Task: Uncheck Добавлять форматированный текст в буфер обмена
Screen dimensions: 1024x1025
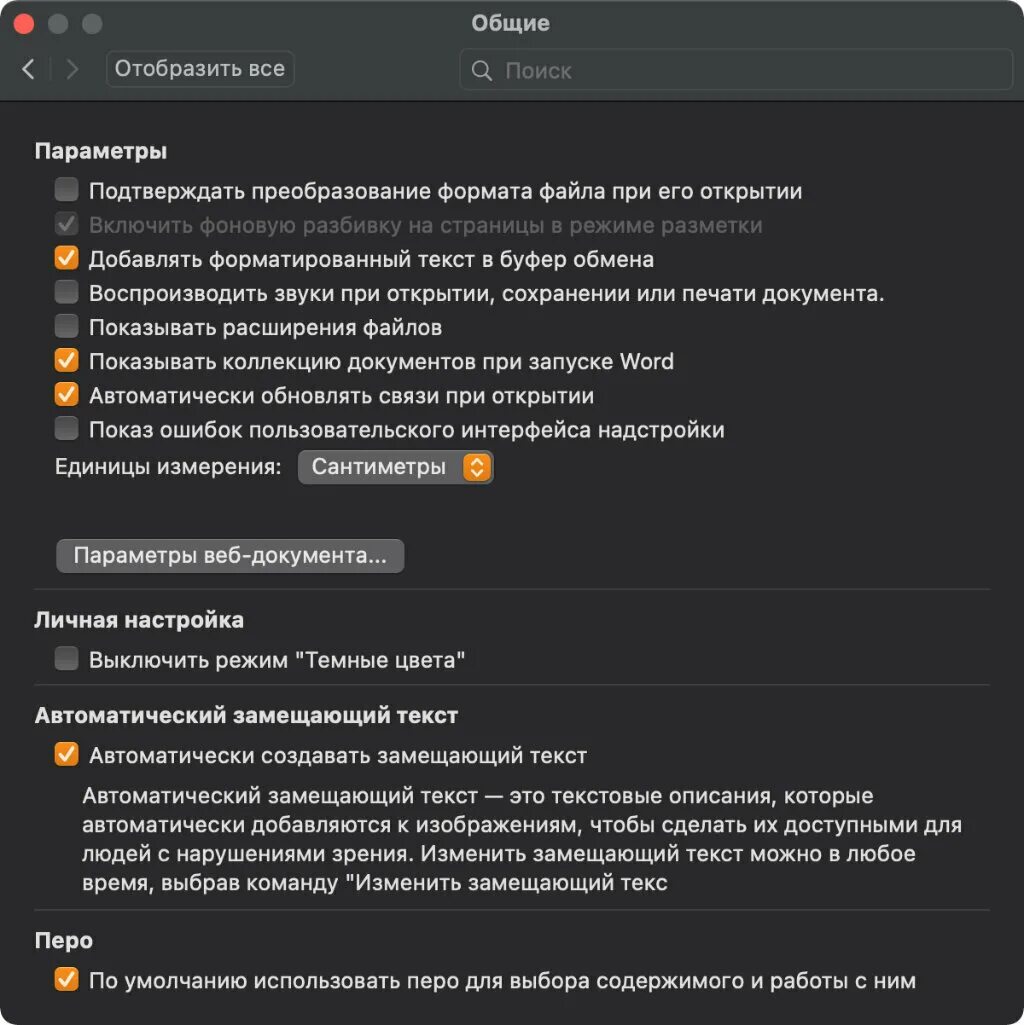Action: (67, 258)
